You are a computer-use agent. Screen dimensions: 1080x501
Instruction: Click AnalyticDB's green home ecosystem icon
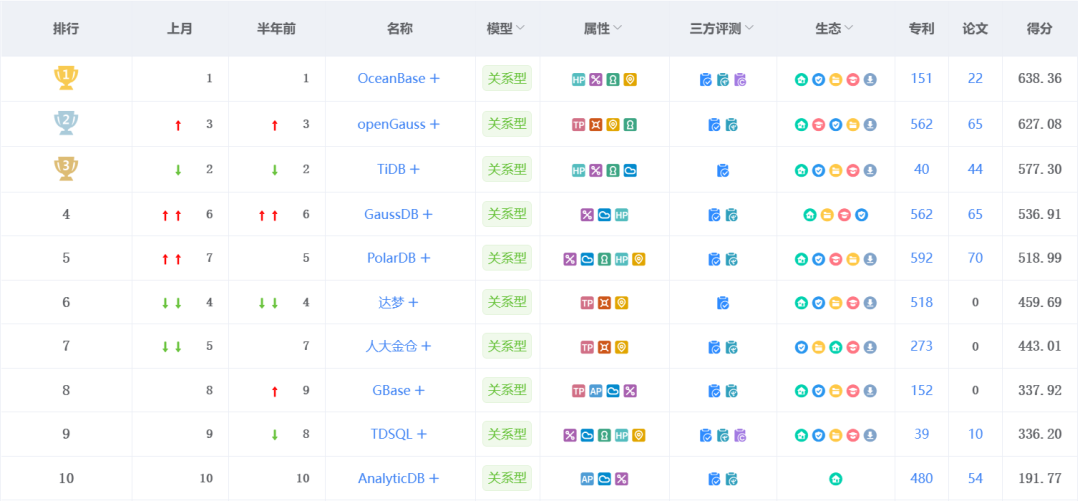click(835, 479)
